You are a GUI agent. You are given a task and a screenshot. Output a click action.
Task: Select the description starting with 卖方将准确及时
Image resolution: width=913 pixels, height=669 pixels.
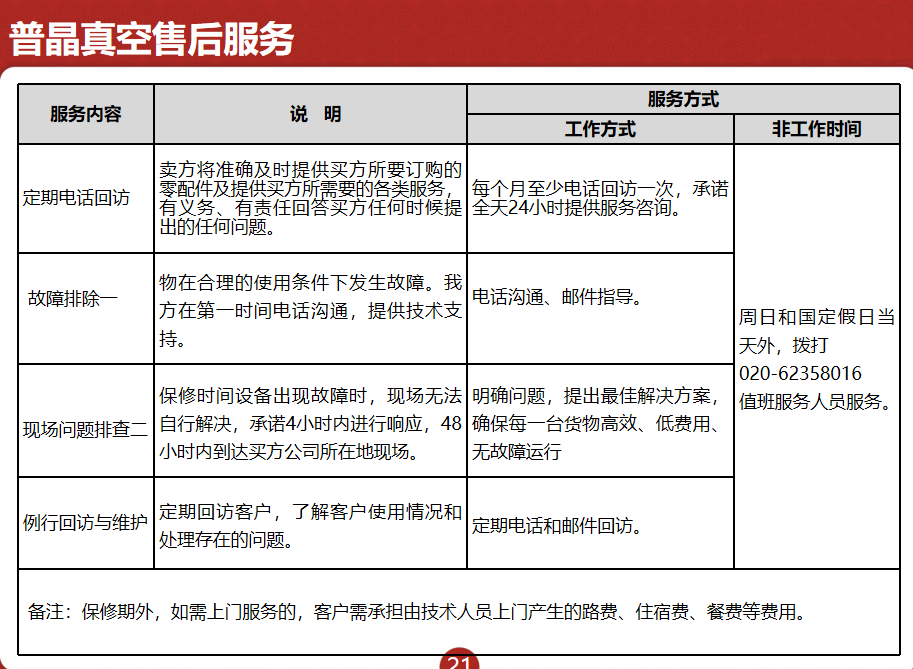tap(310, 198)
